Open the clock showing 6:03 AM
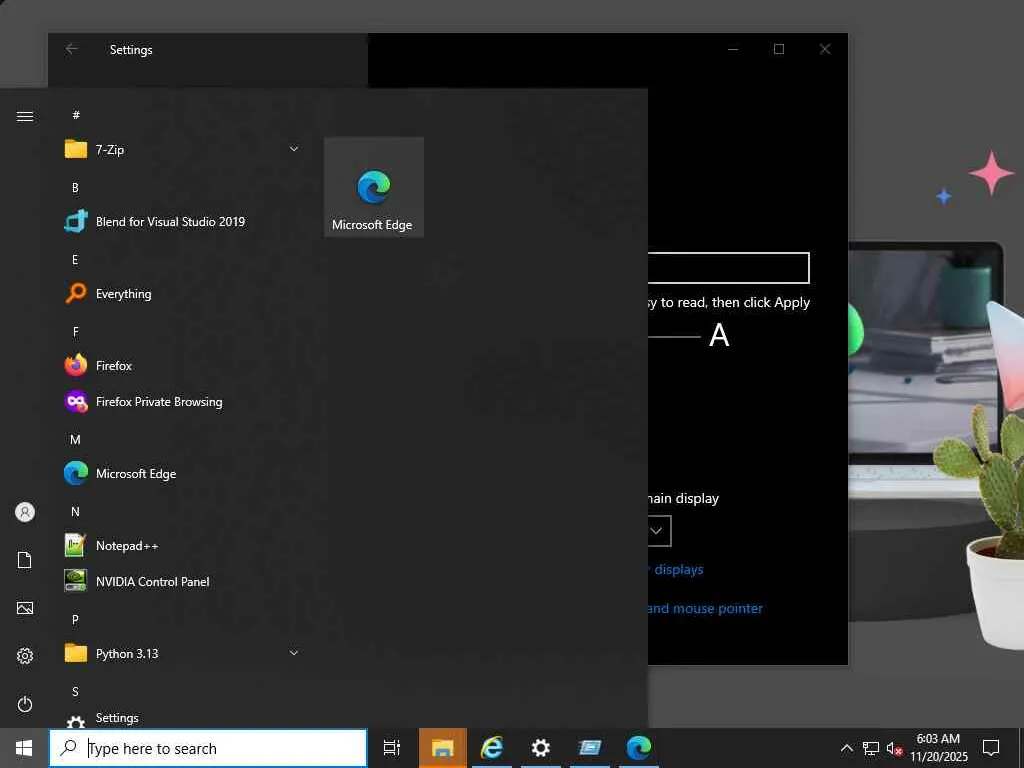This screenshot has height=768, width=1024. coord(938,748)
